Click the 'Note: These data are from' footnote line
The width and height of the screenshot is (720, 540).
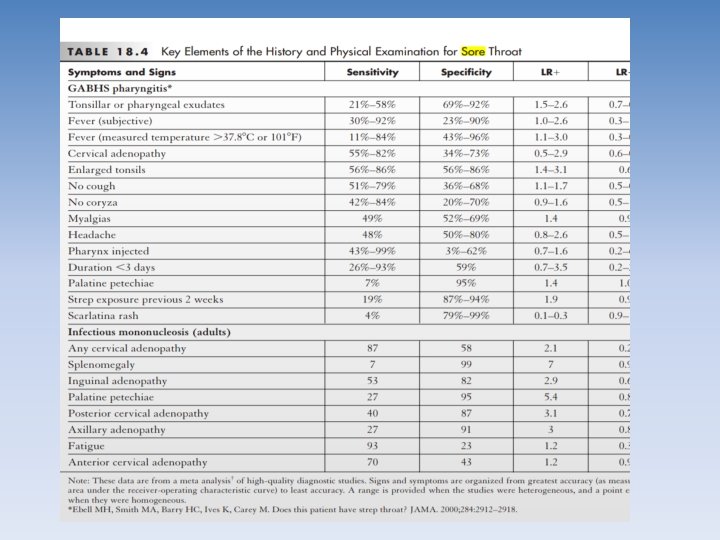(349, 481)
